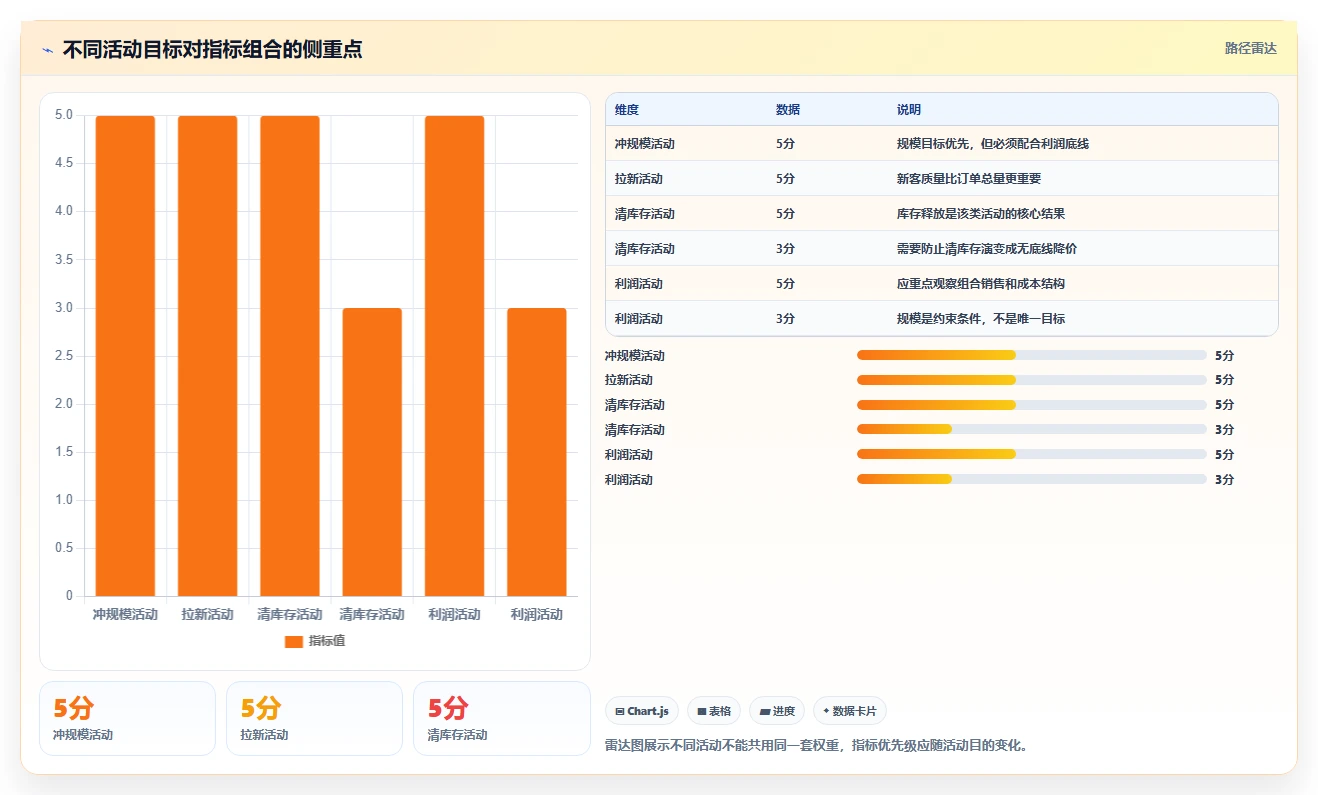Select the text 规模目标优先，但必须配合利润底线
This screenshot has height=795, width=1318.
(x=993, y=144)
